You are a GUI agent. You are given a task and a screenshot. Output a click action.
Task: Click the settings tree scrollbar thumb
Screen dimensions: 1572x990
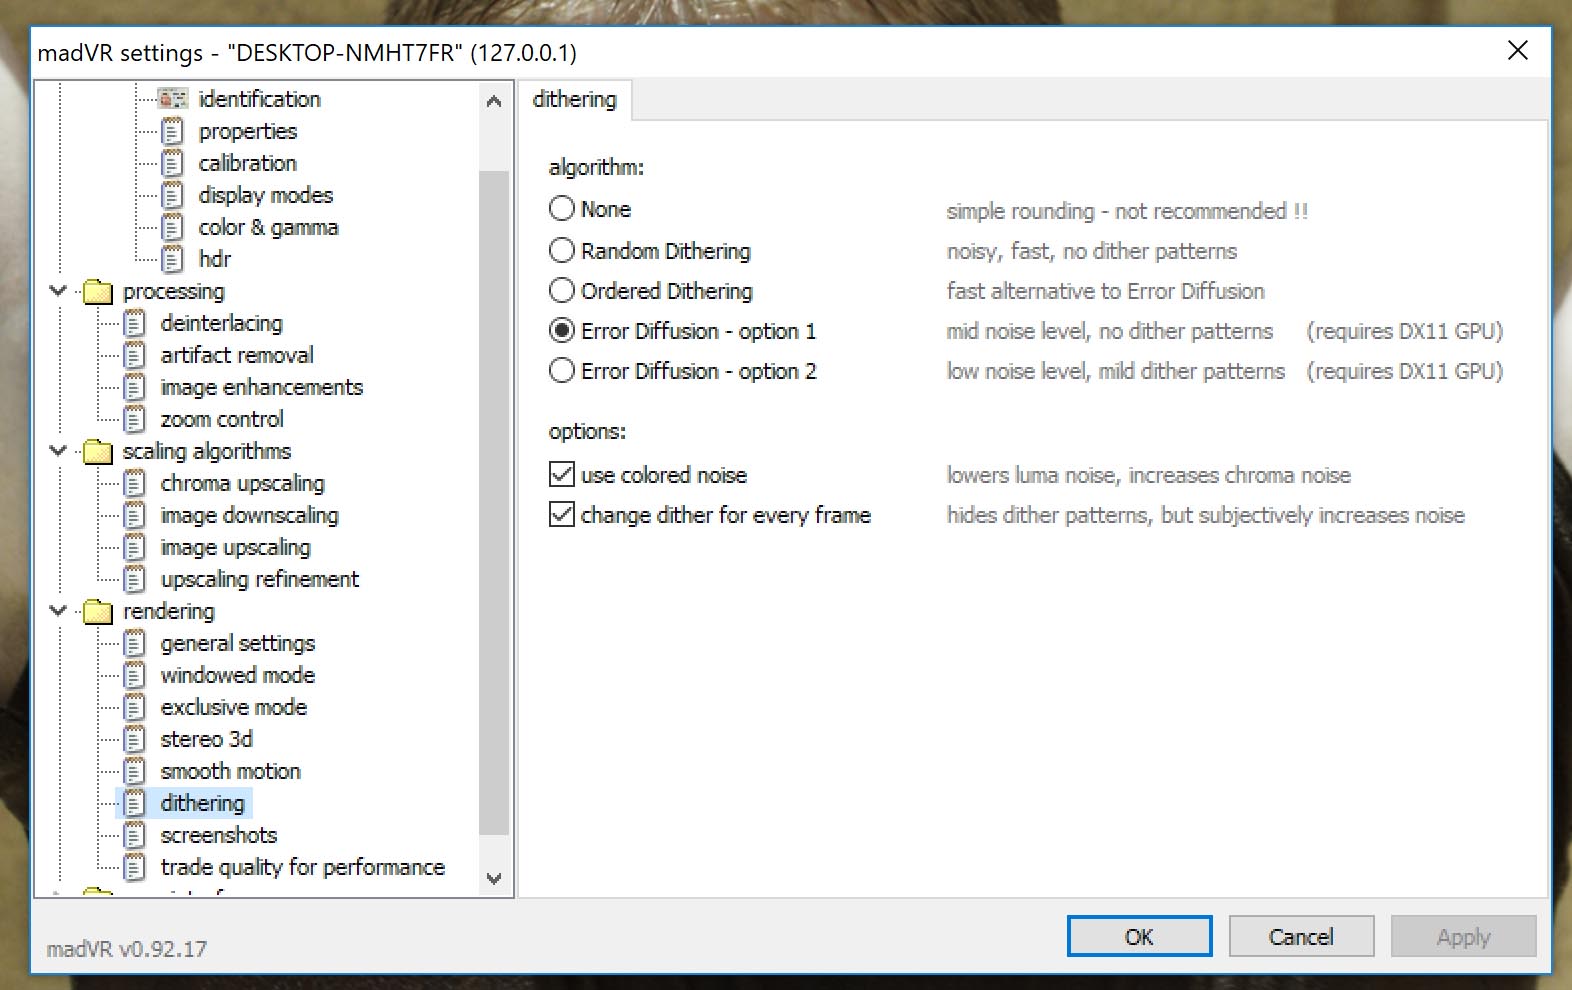point(493,502)
